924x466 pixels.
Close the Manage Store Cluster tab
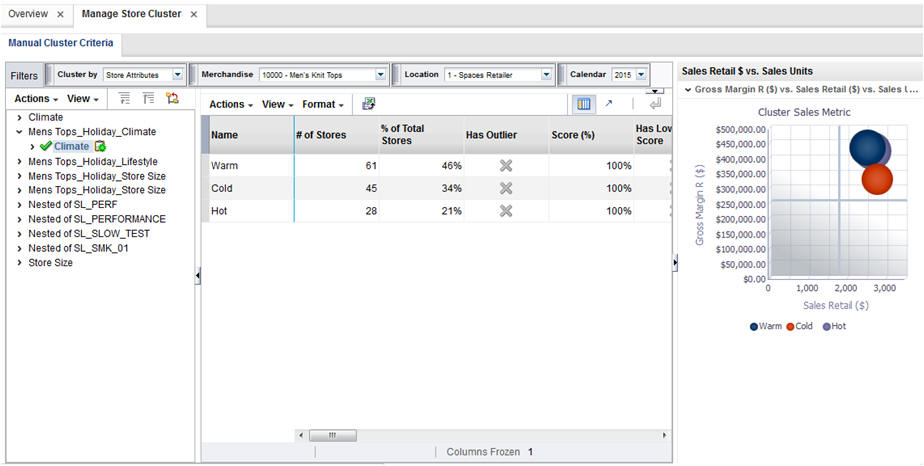pos(193,14)
